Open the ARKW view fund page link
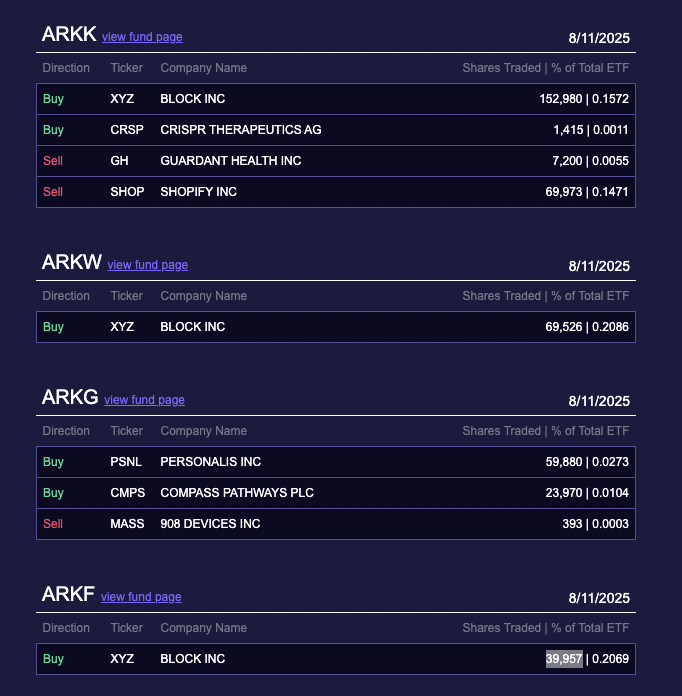 pyautogui.click(x=147, y=265)
